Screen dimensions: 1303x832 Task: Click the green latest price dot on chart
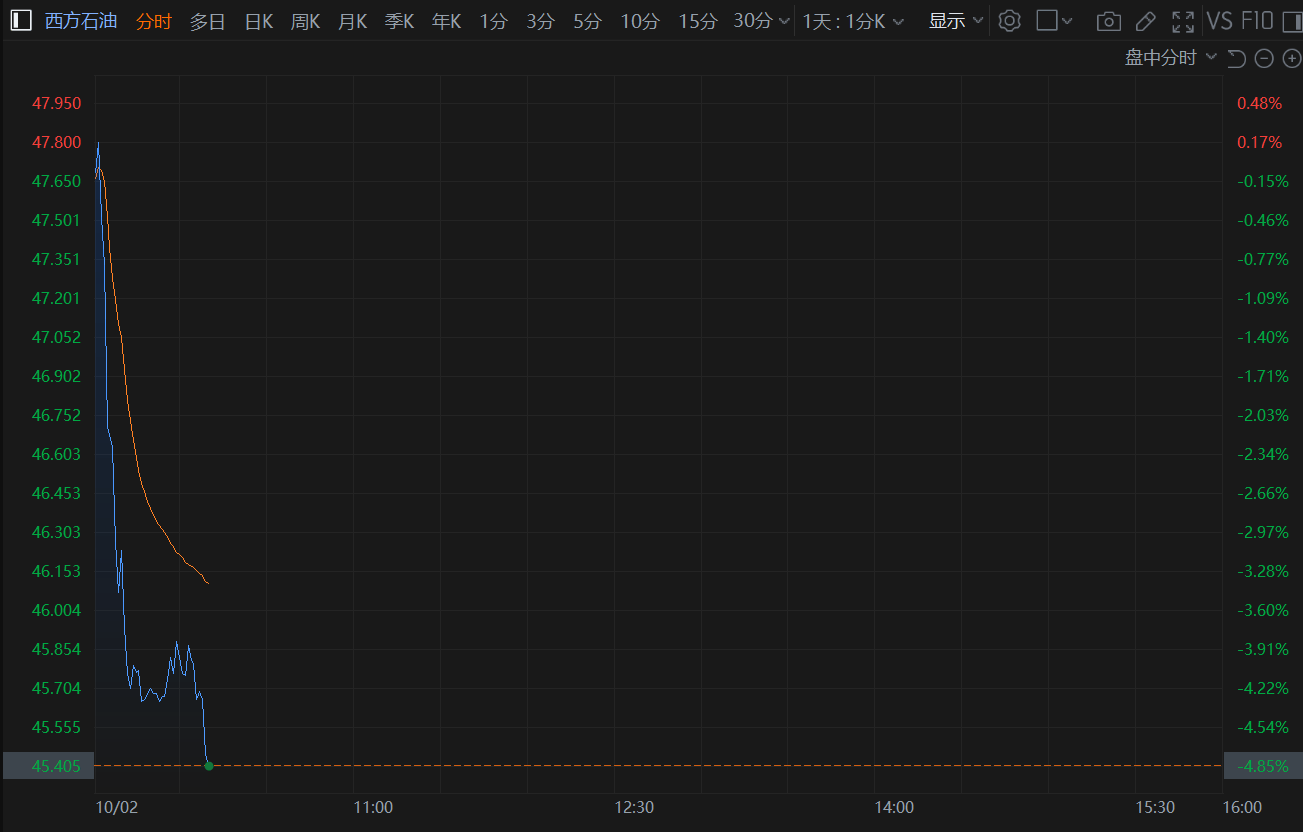(209, 766)
